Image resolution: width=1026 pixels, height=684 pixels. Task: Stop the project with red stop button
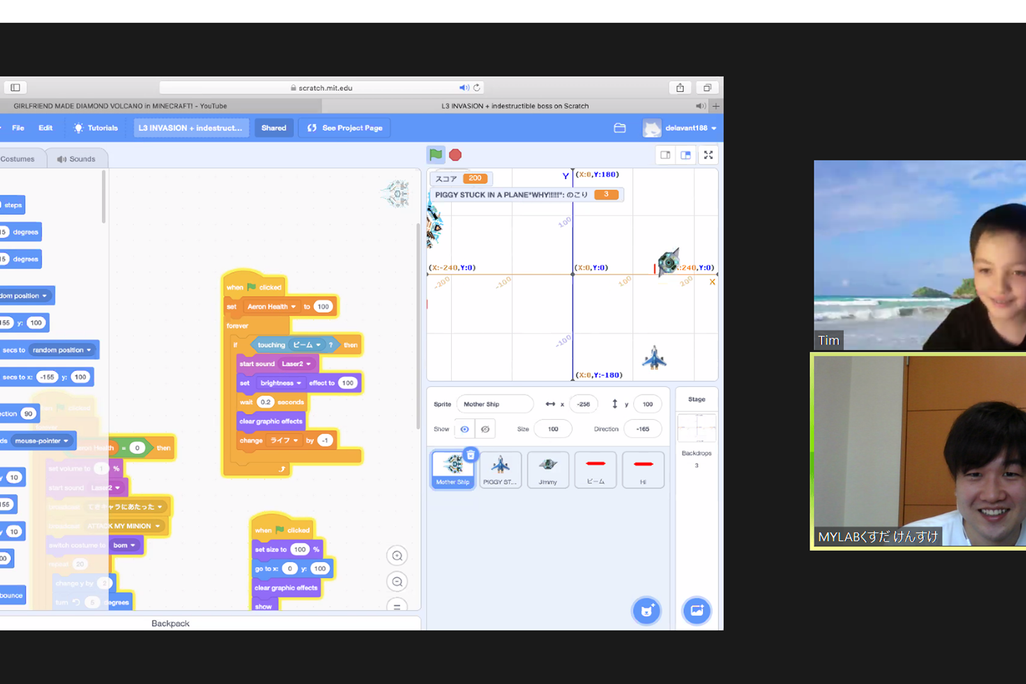click(455, 155)
